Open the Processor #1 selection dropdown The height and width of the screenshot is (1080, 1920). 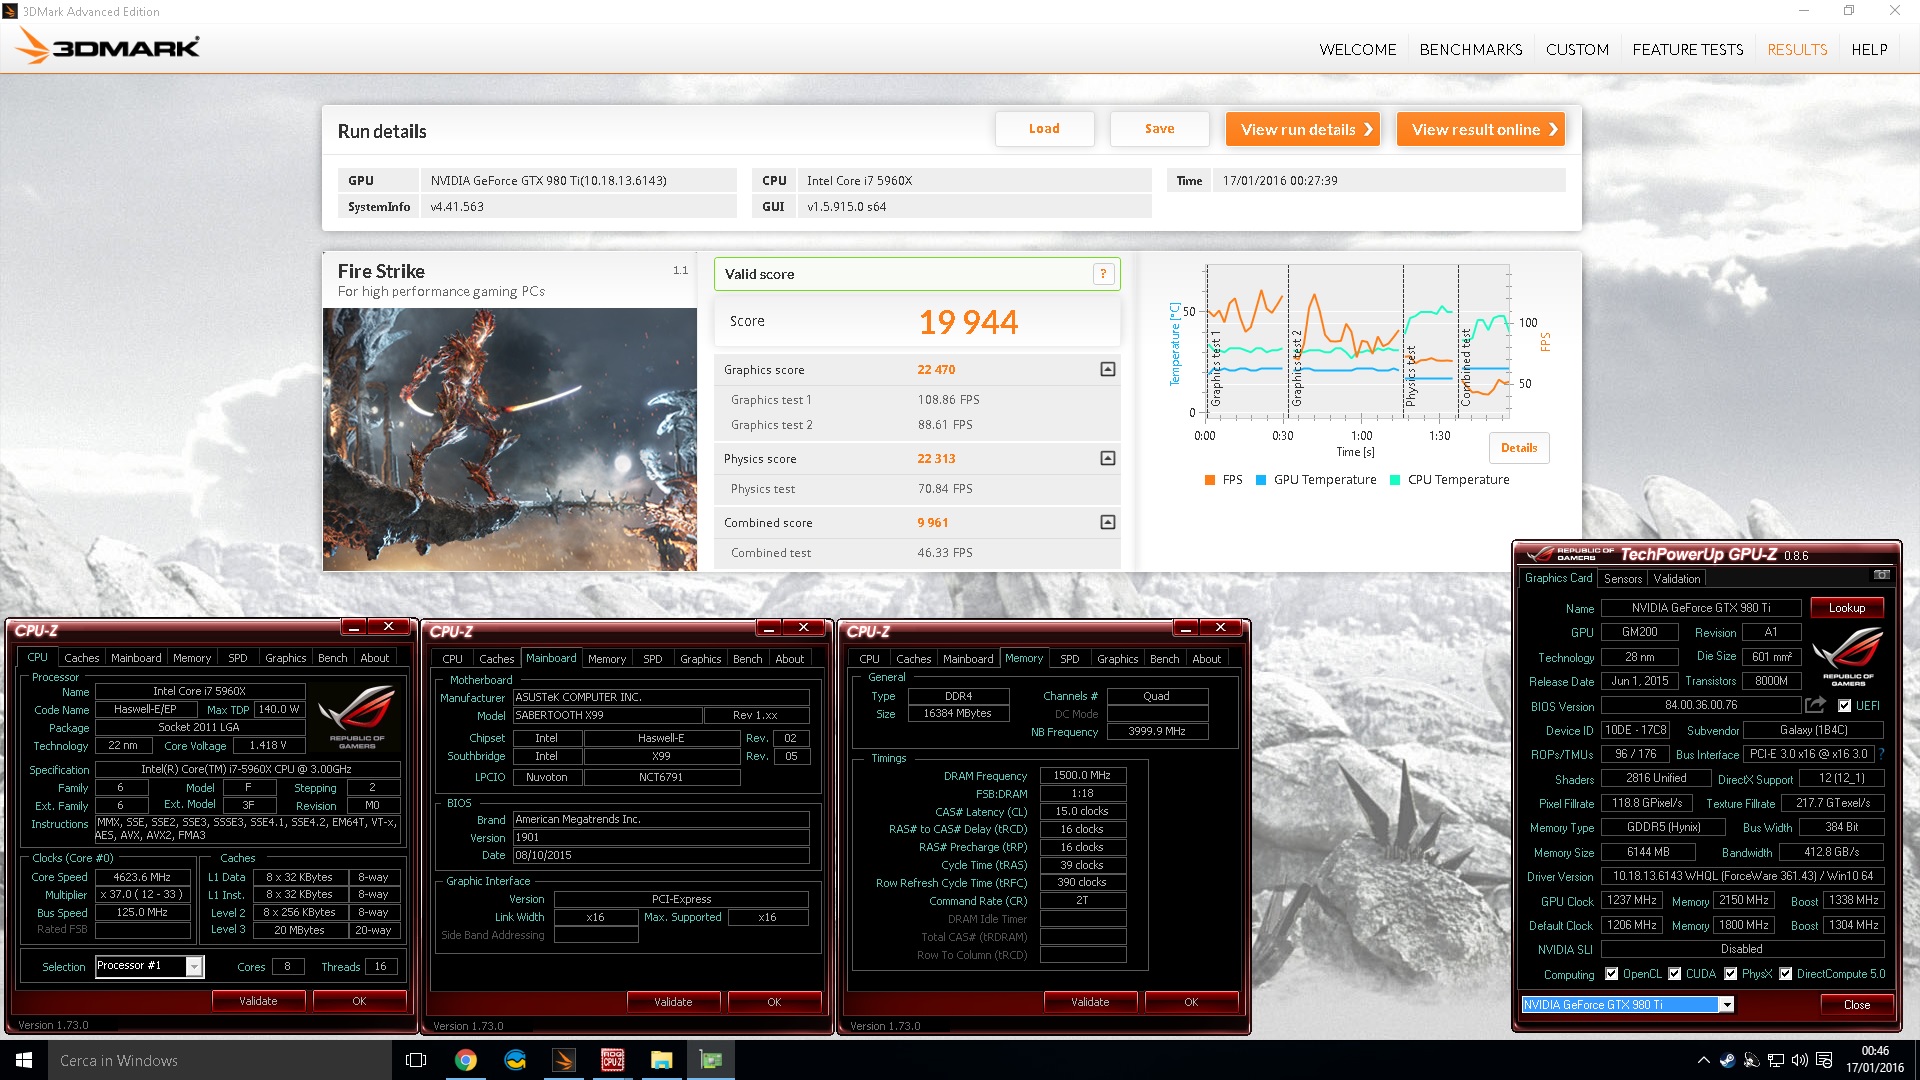click(194, 966)
